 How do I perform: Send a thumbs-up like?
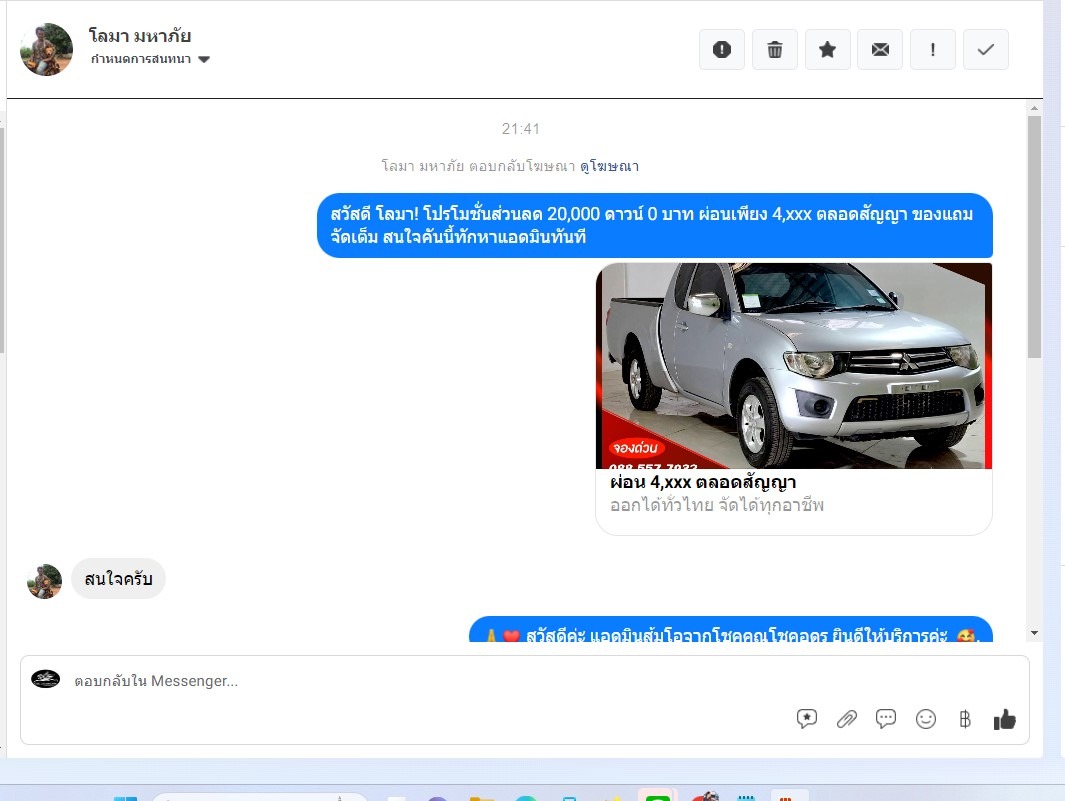click(1005, 718)
